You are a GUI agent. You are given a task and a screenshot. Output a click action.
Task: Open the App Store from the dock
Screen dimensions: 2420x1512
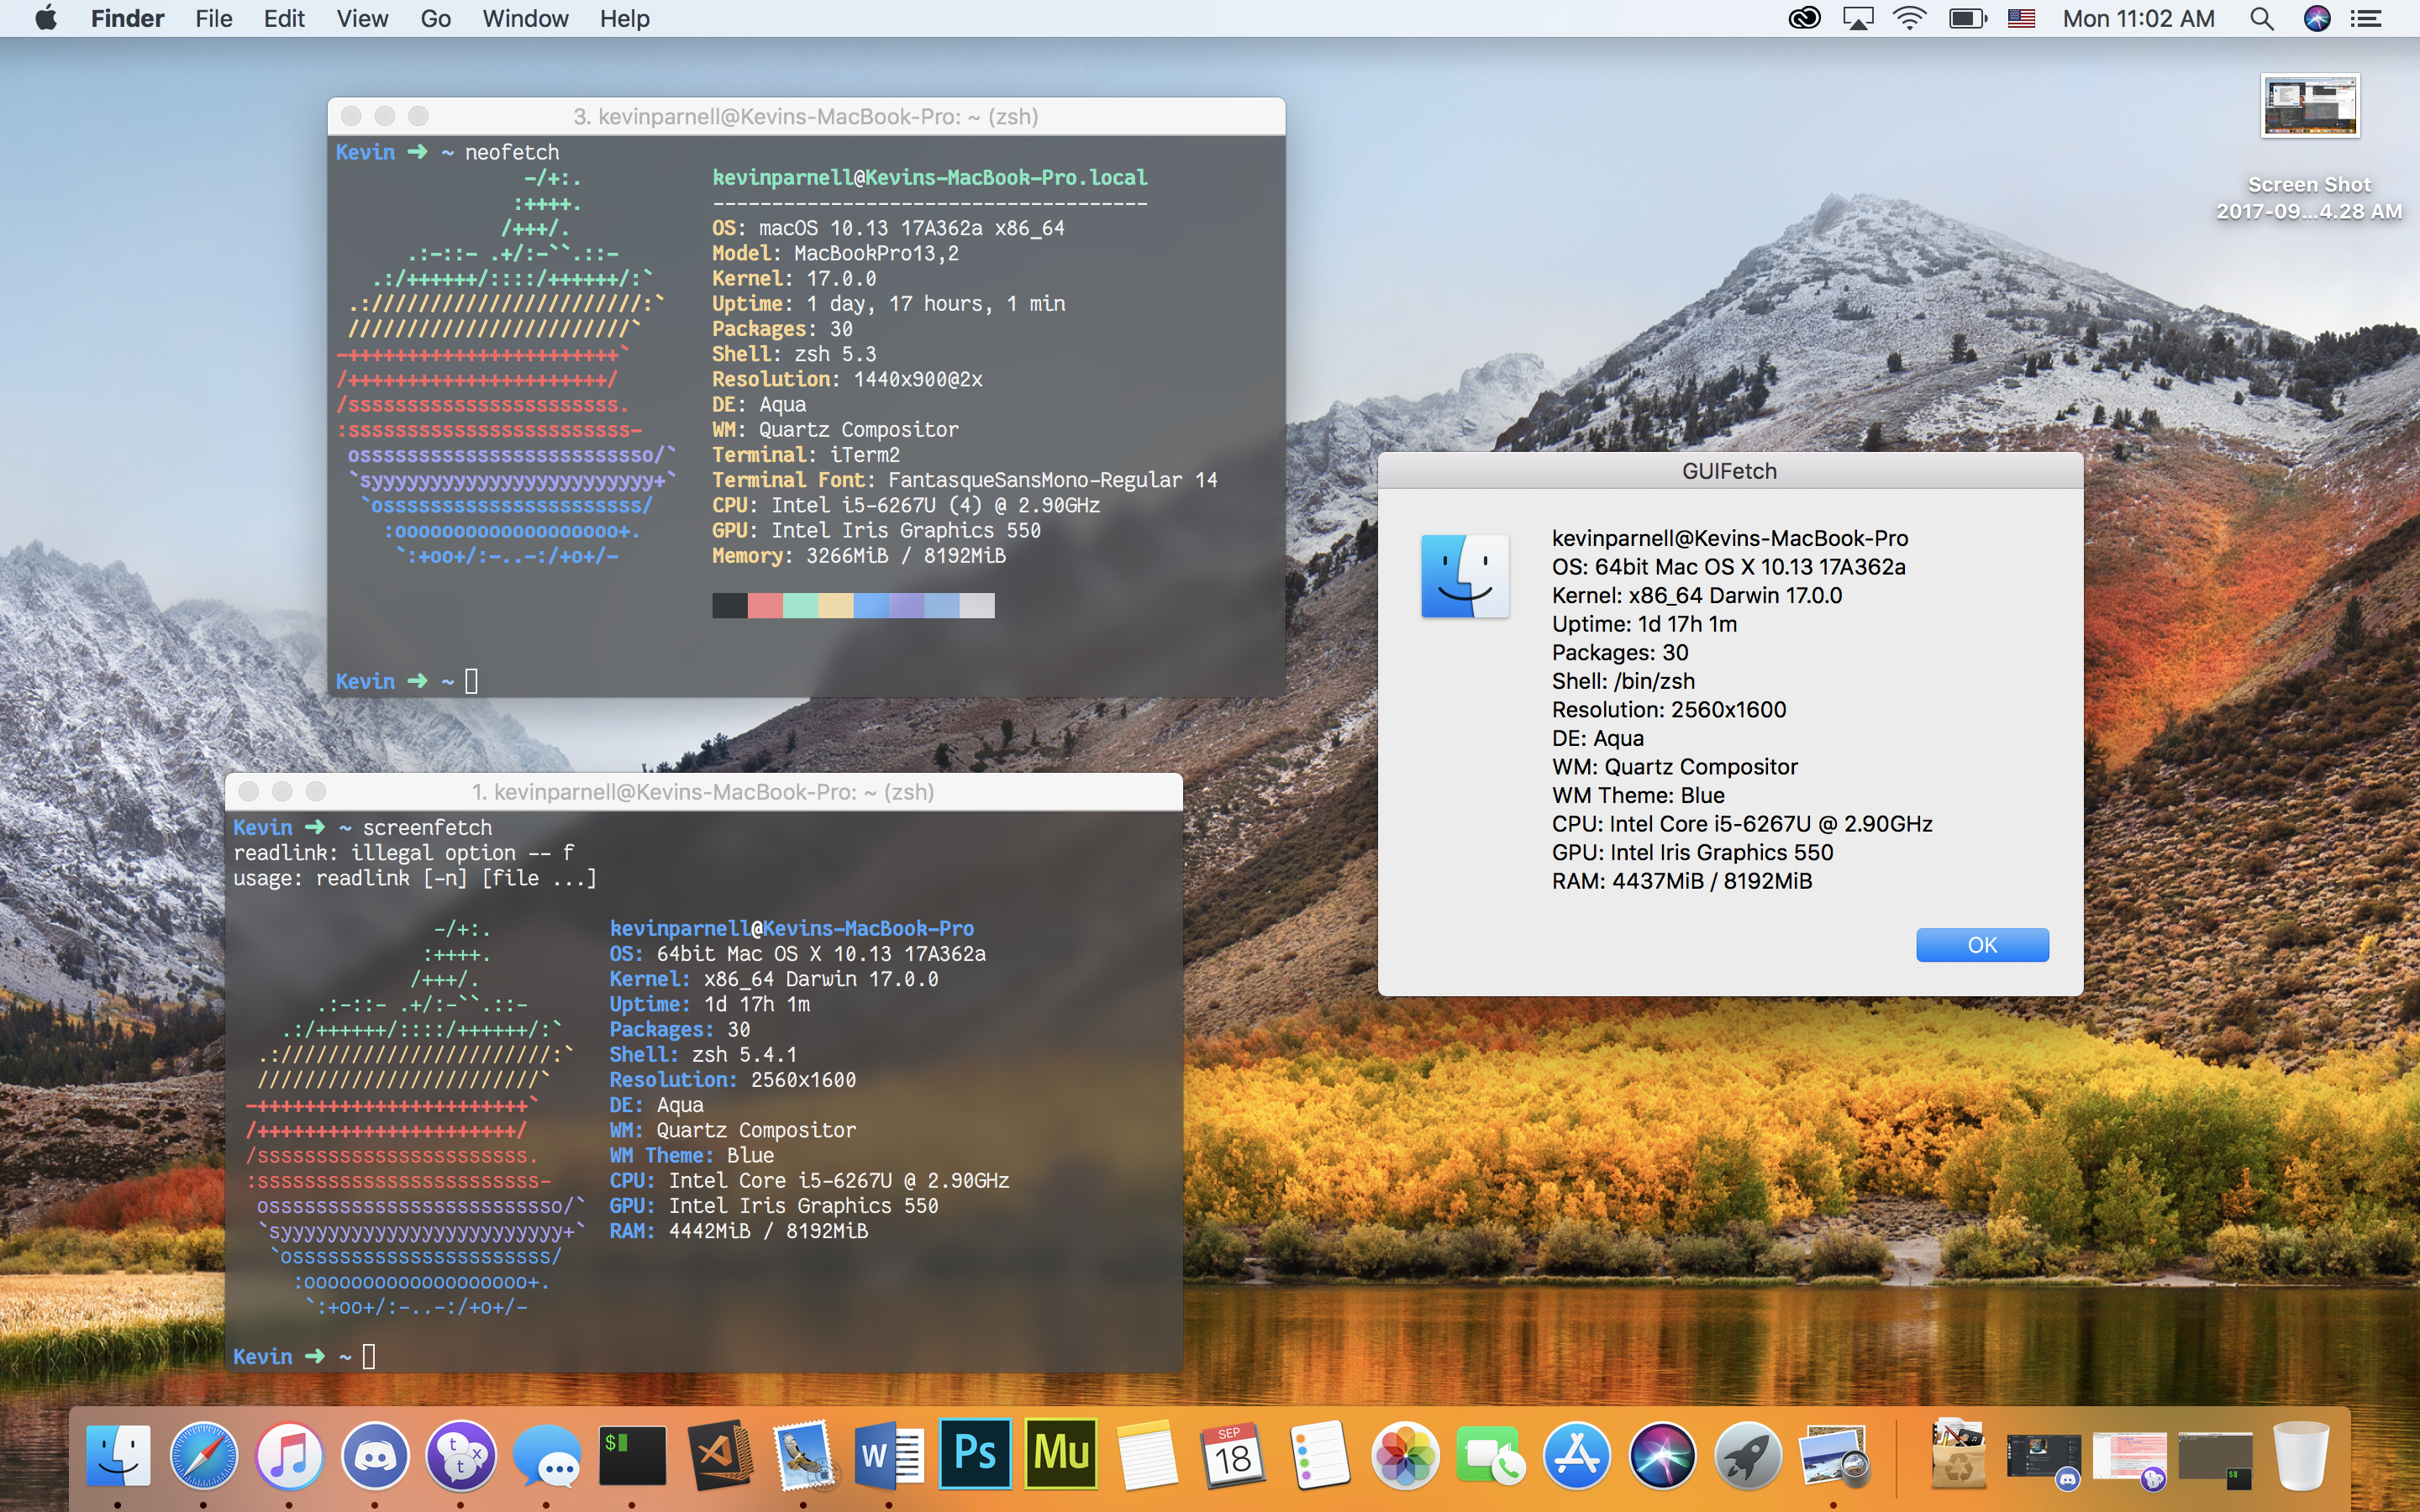(1576, 1454)
